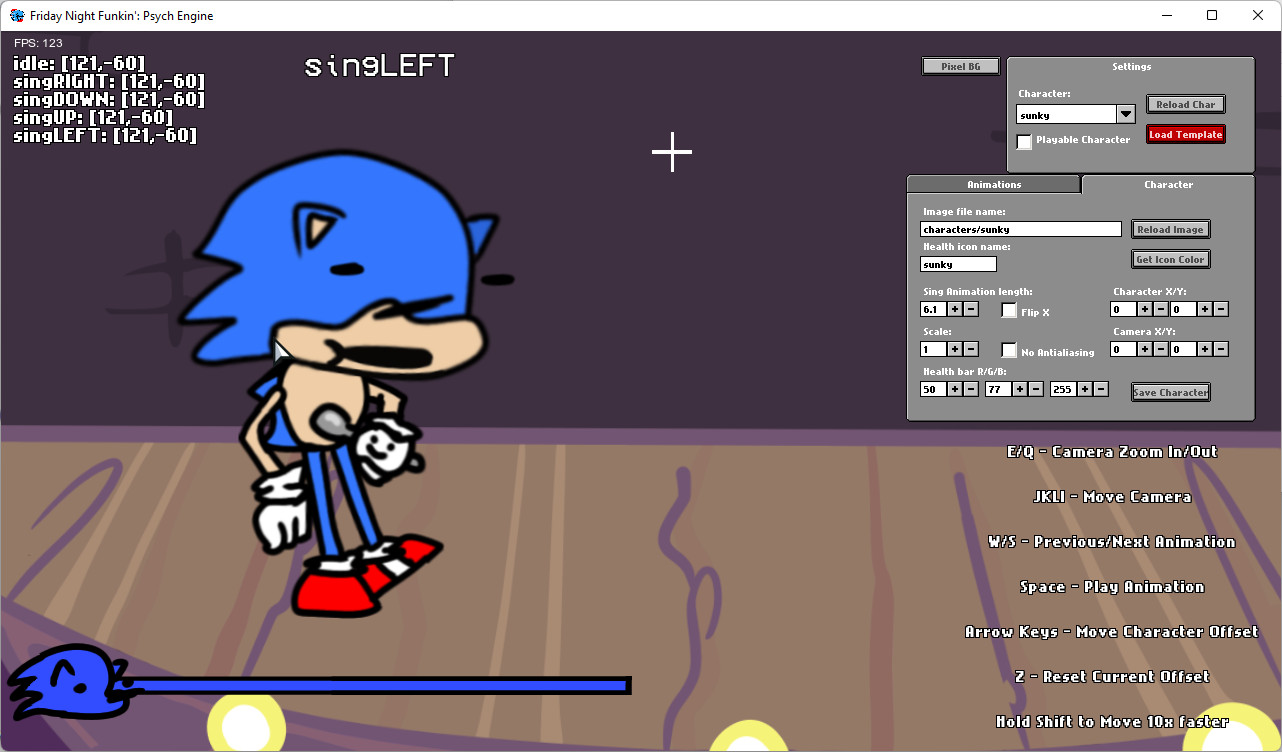Close the Psych Engine window

(1258, 15)
